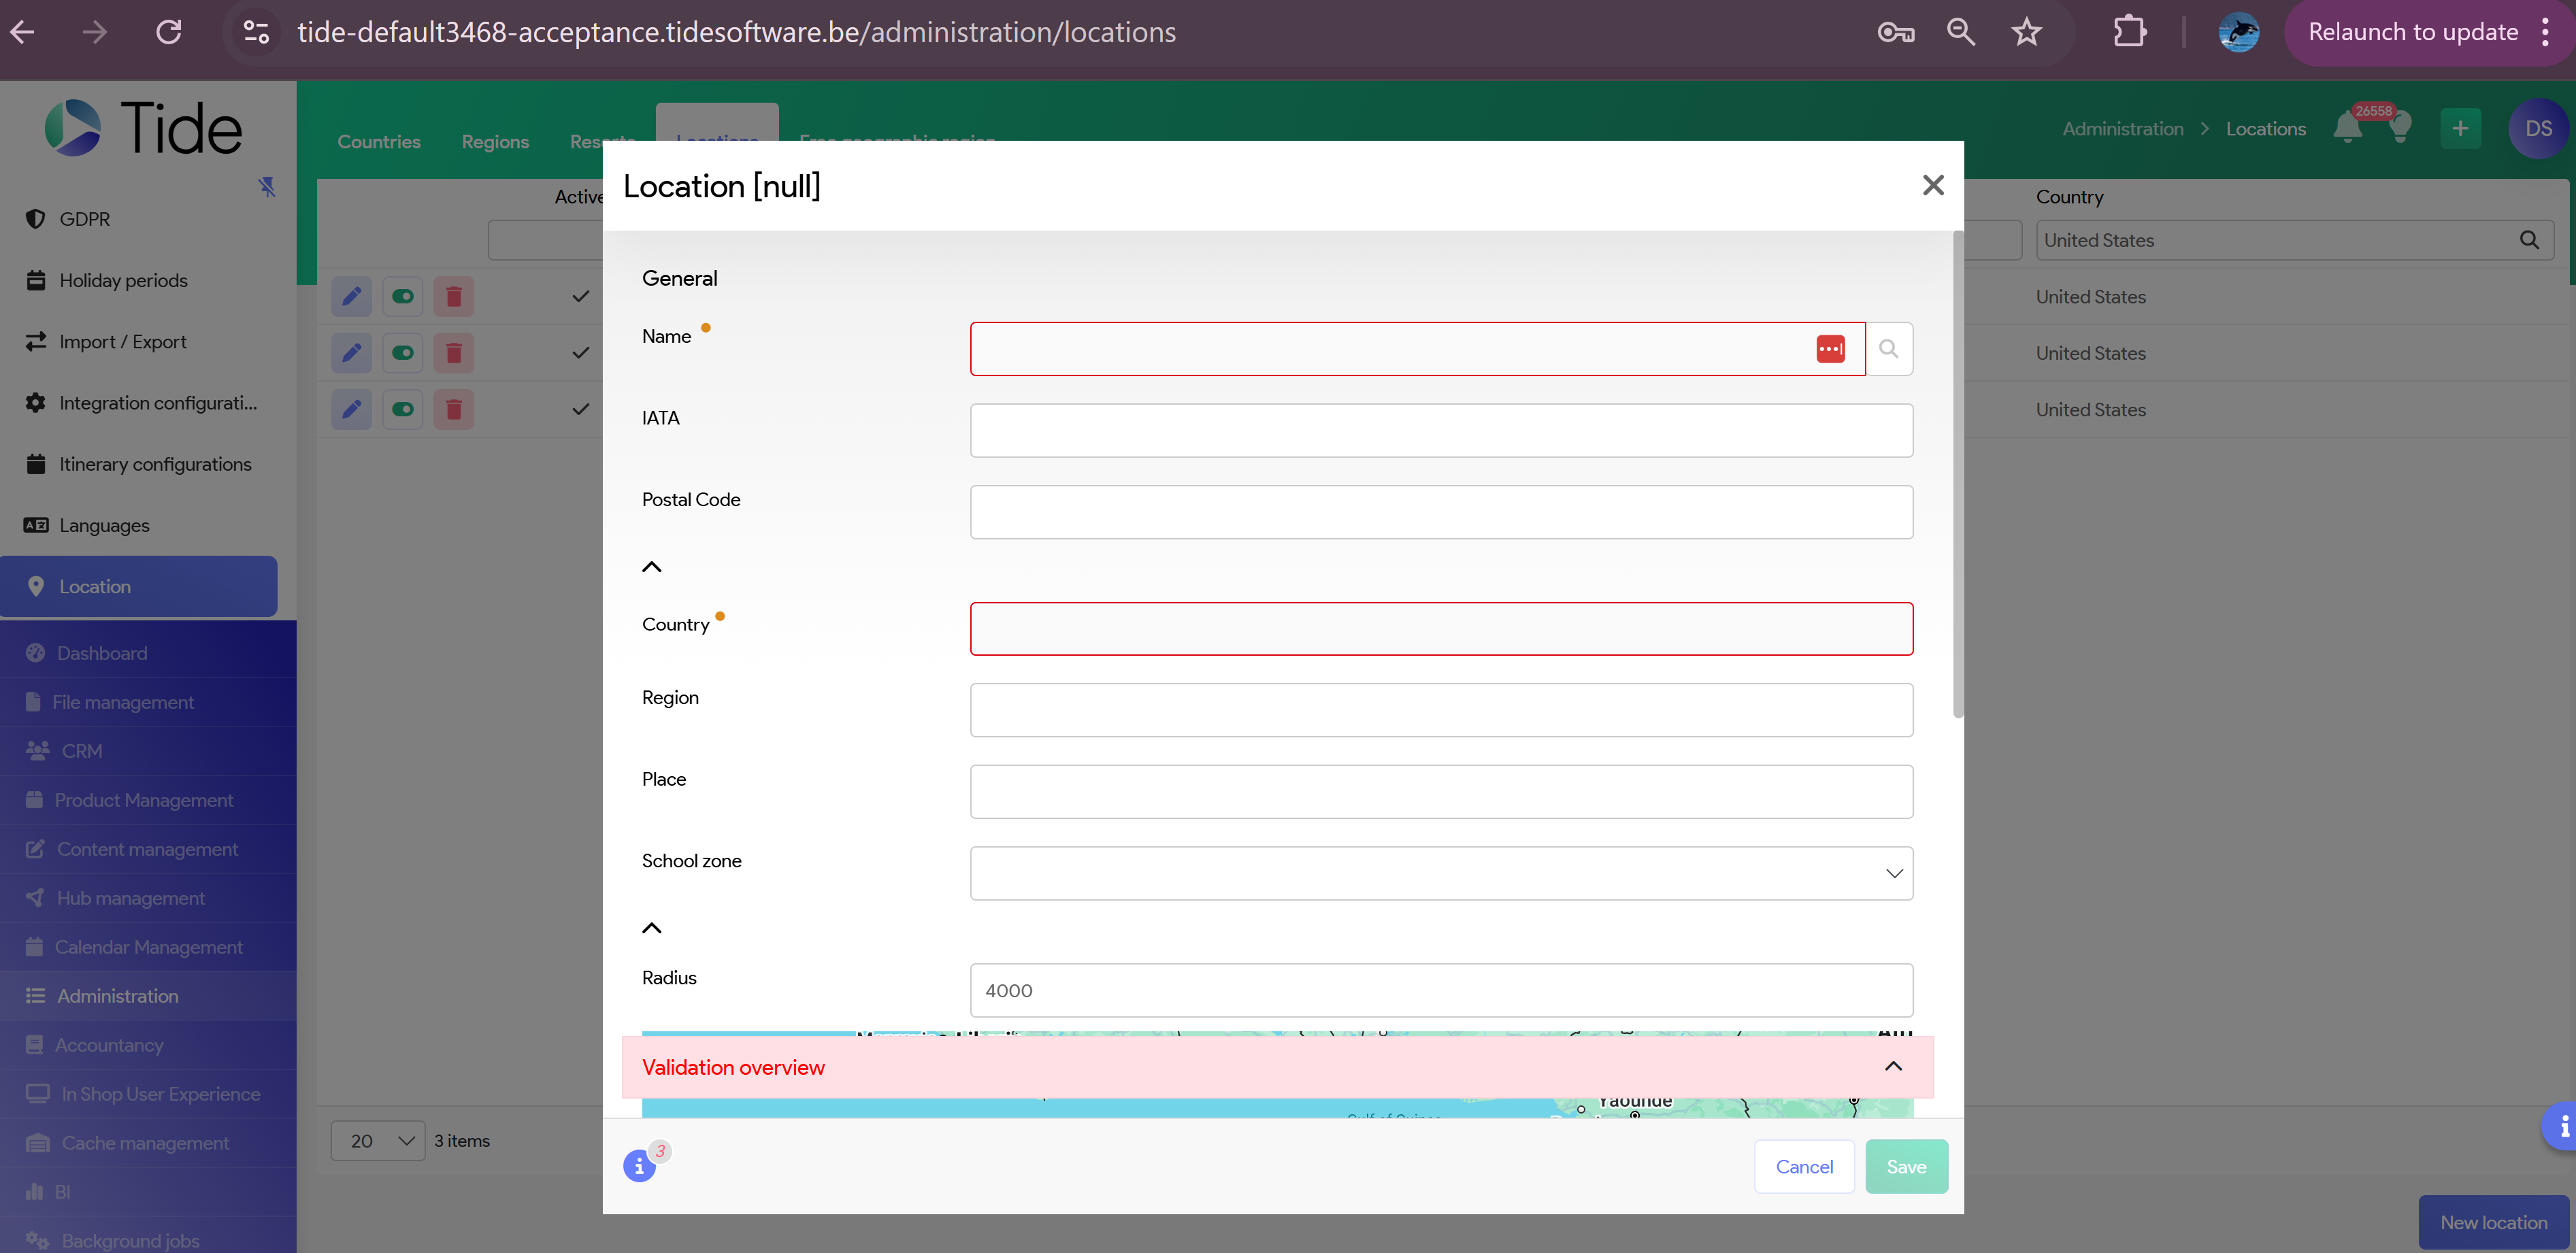Click the blue info icon showing 3
The width and height of the screenshot is (2576, 1253).
pyautogui.click(x=640, y=1165)
